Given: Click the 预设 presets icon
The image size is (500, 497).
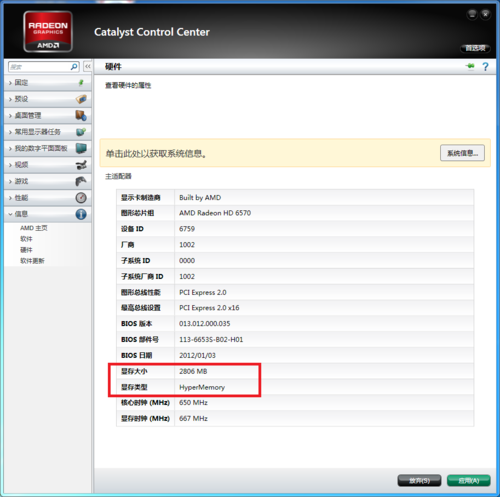Looking at the screenshot, I should point(81,99).
